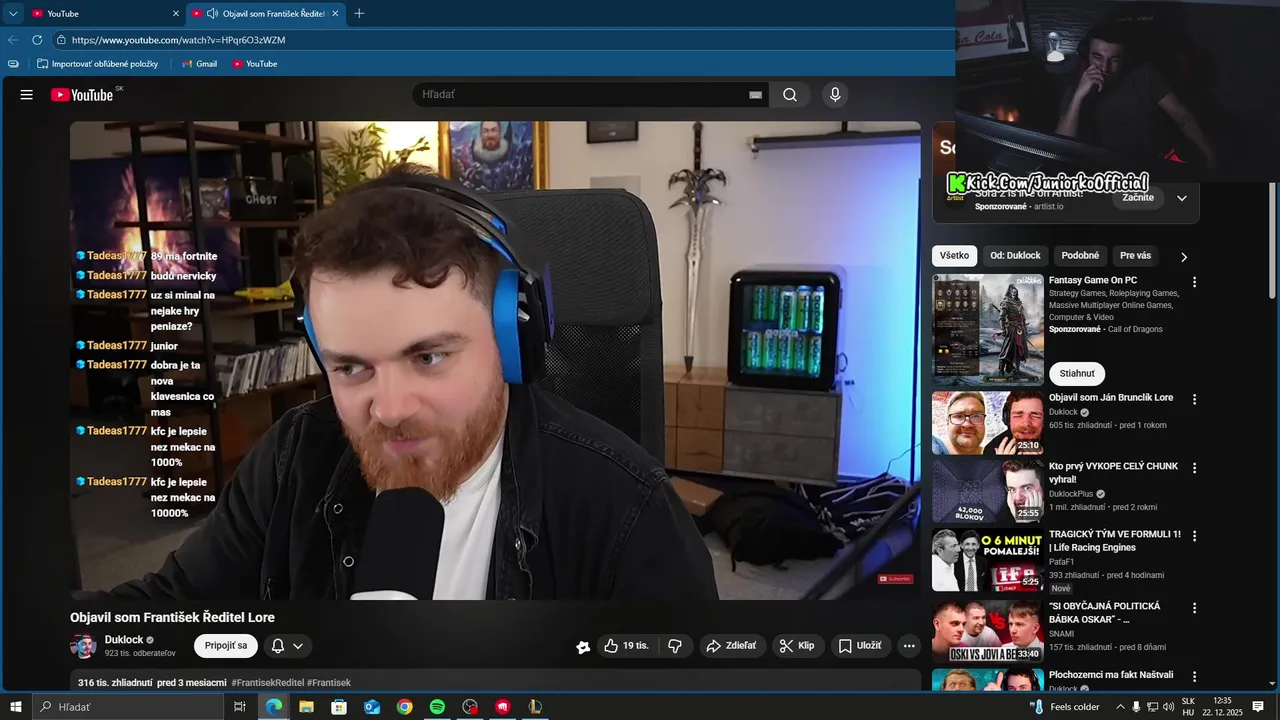Viewport: 1280px width, 720px height.
Task: Open more options for TRAGICKÝ TÝM video
Action: coord(1194,536)
